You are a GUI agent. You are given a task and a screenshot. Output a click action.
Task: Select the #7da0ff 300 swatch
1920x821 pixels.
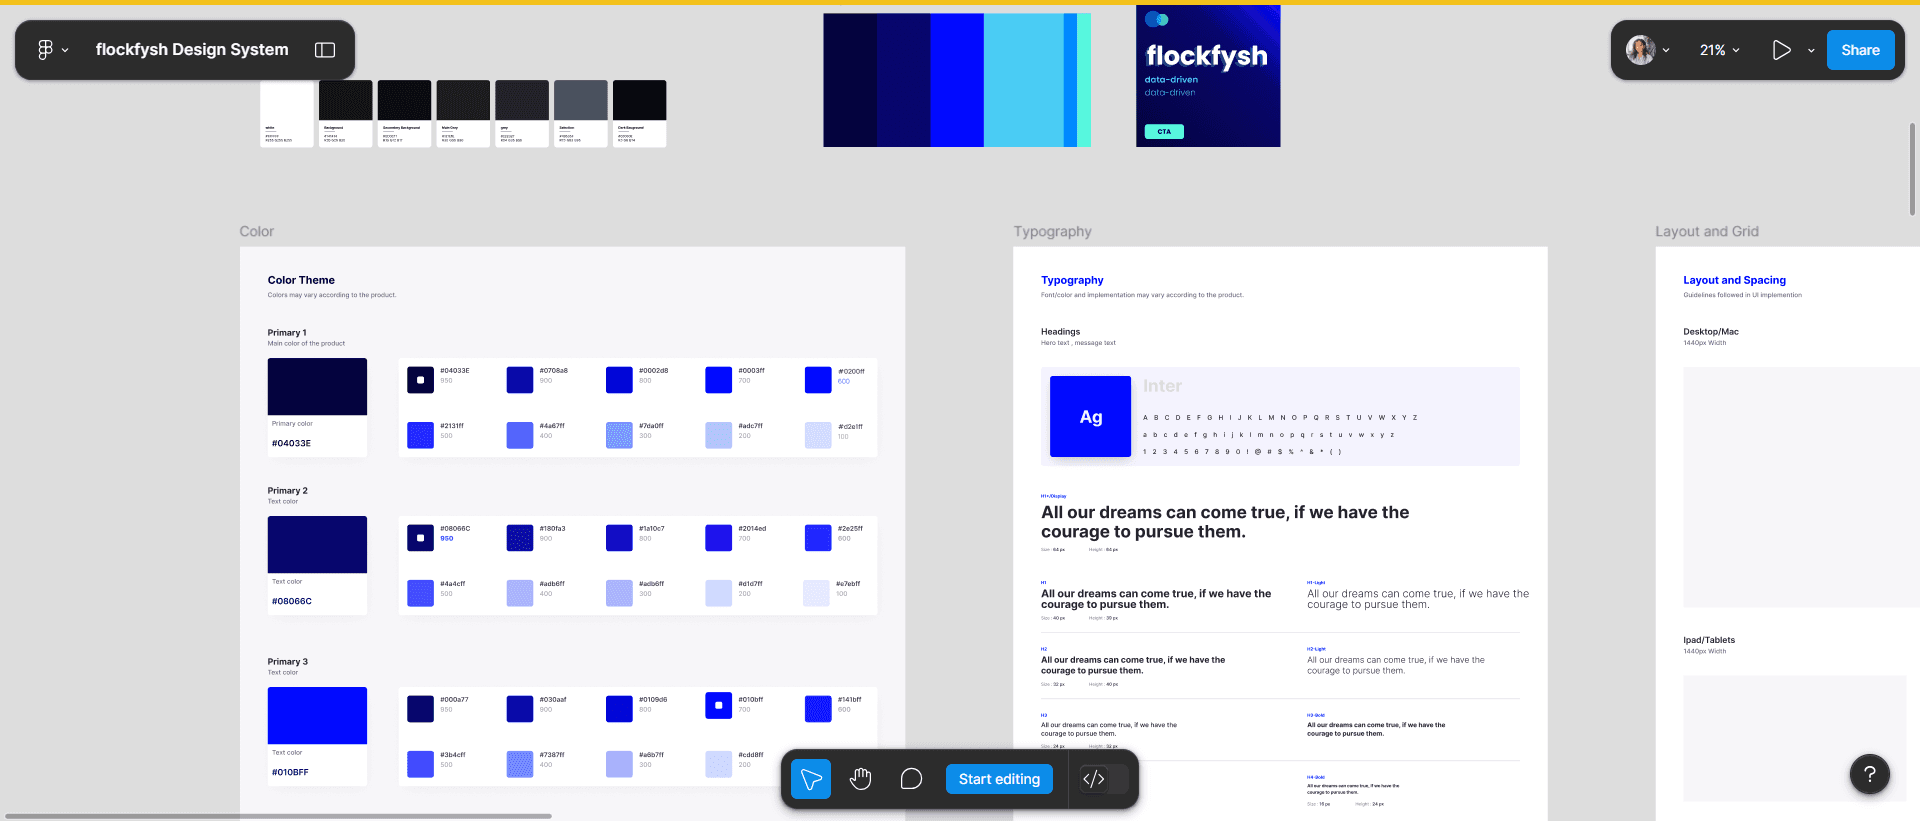[x=619, y=435]
